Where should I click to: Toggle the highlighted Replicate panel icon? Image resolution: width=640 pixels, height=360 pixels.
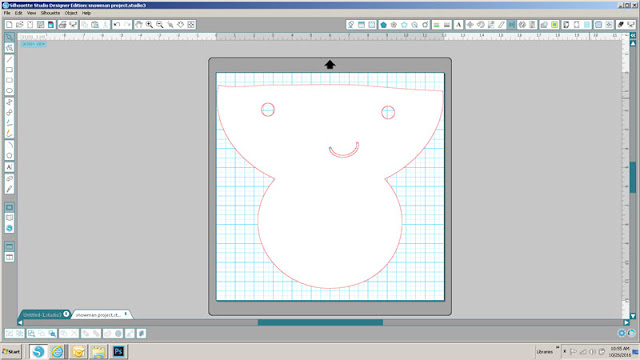[x=511, y=25]
